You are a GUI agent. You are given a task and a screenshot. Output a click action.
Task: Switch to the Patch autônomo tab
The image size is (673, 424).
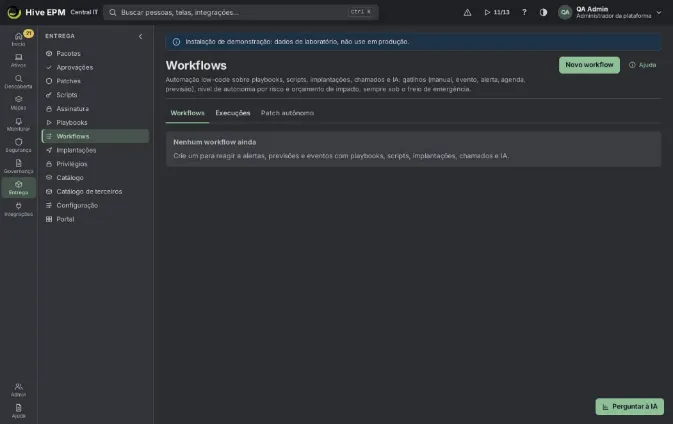pyautogui.click(x=287, y=113)
